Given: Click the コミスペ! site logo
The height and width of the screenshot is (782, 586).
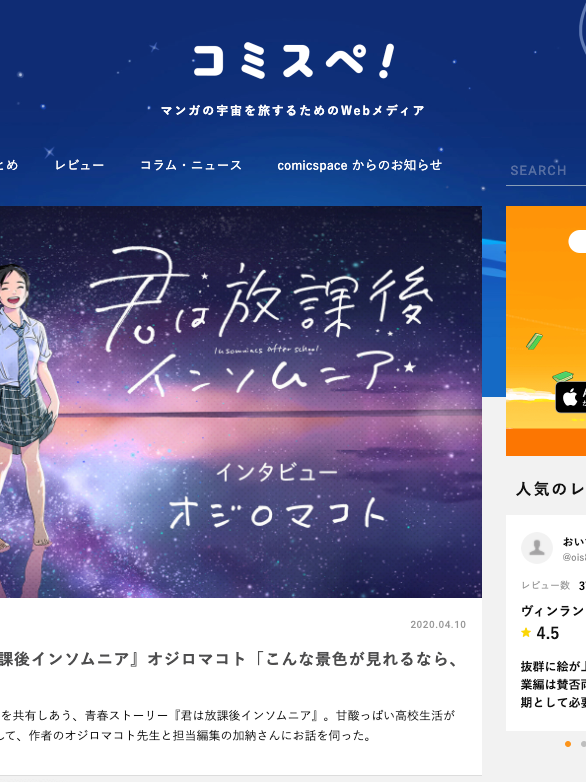Looking at the screenshot, I should coord(293,61).
